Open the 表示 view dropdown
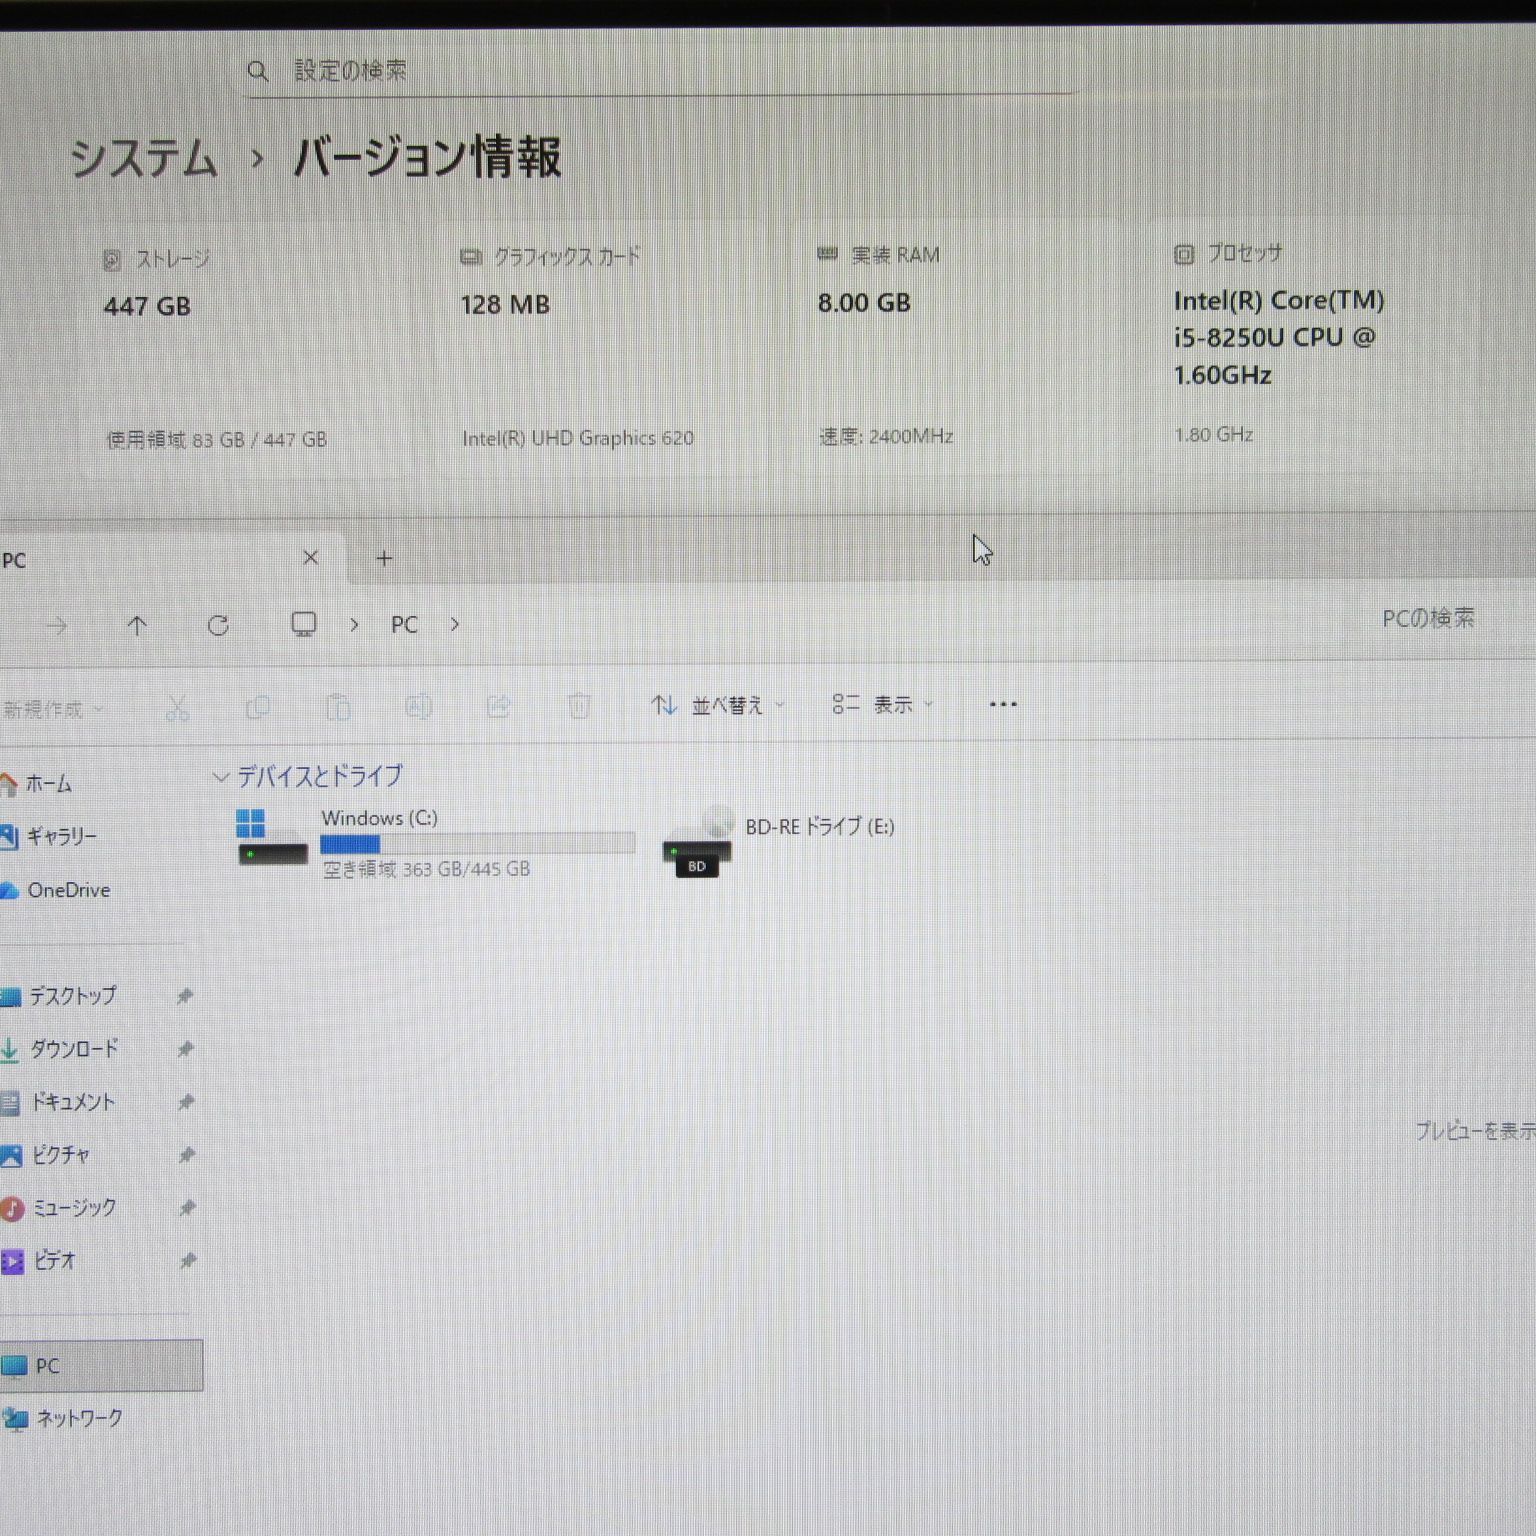The height and width of the screenshot is (1536, 1536). (883, 705)
